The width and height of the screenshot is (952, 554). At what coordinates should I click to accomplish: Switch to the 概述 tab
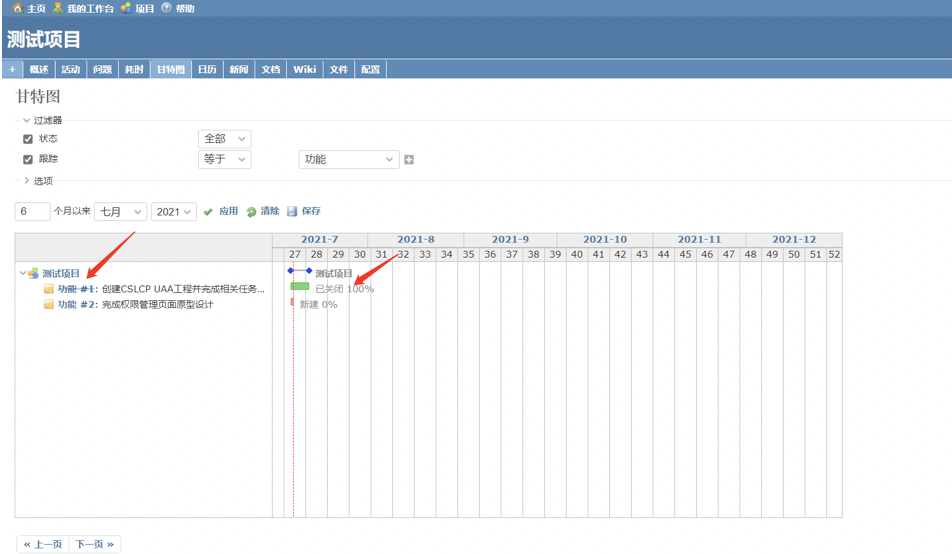[x=39, y=69]
